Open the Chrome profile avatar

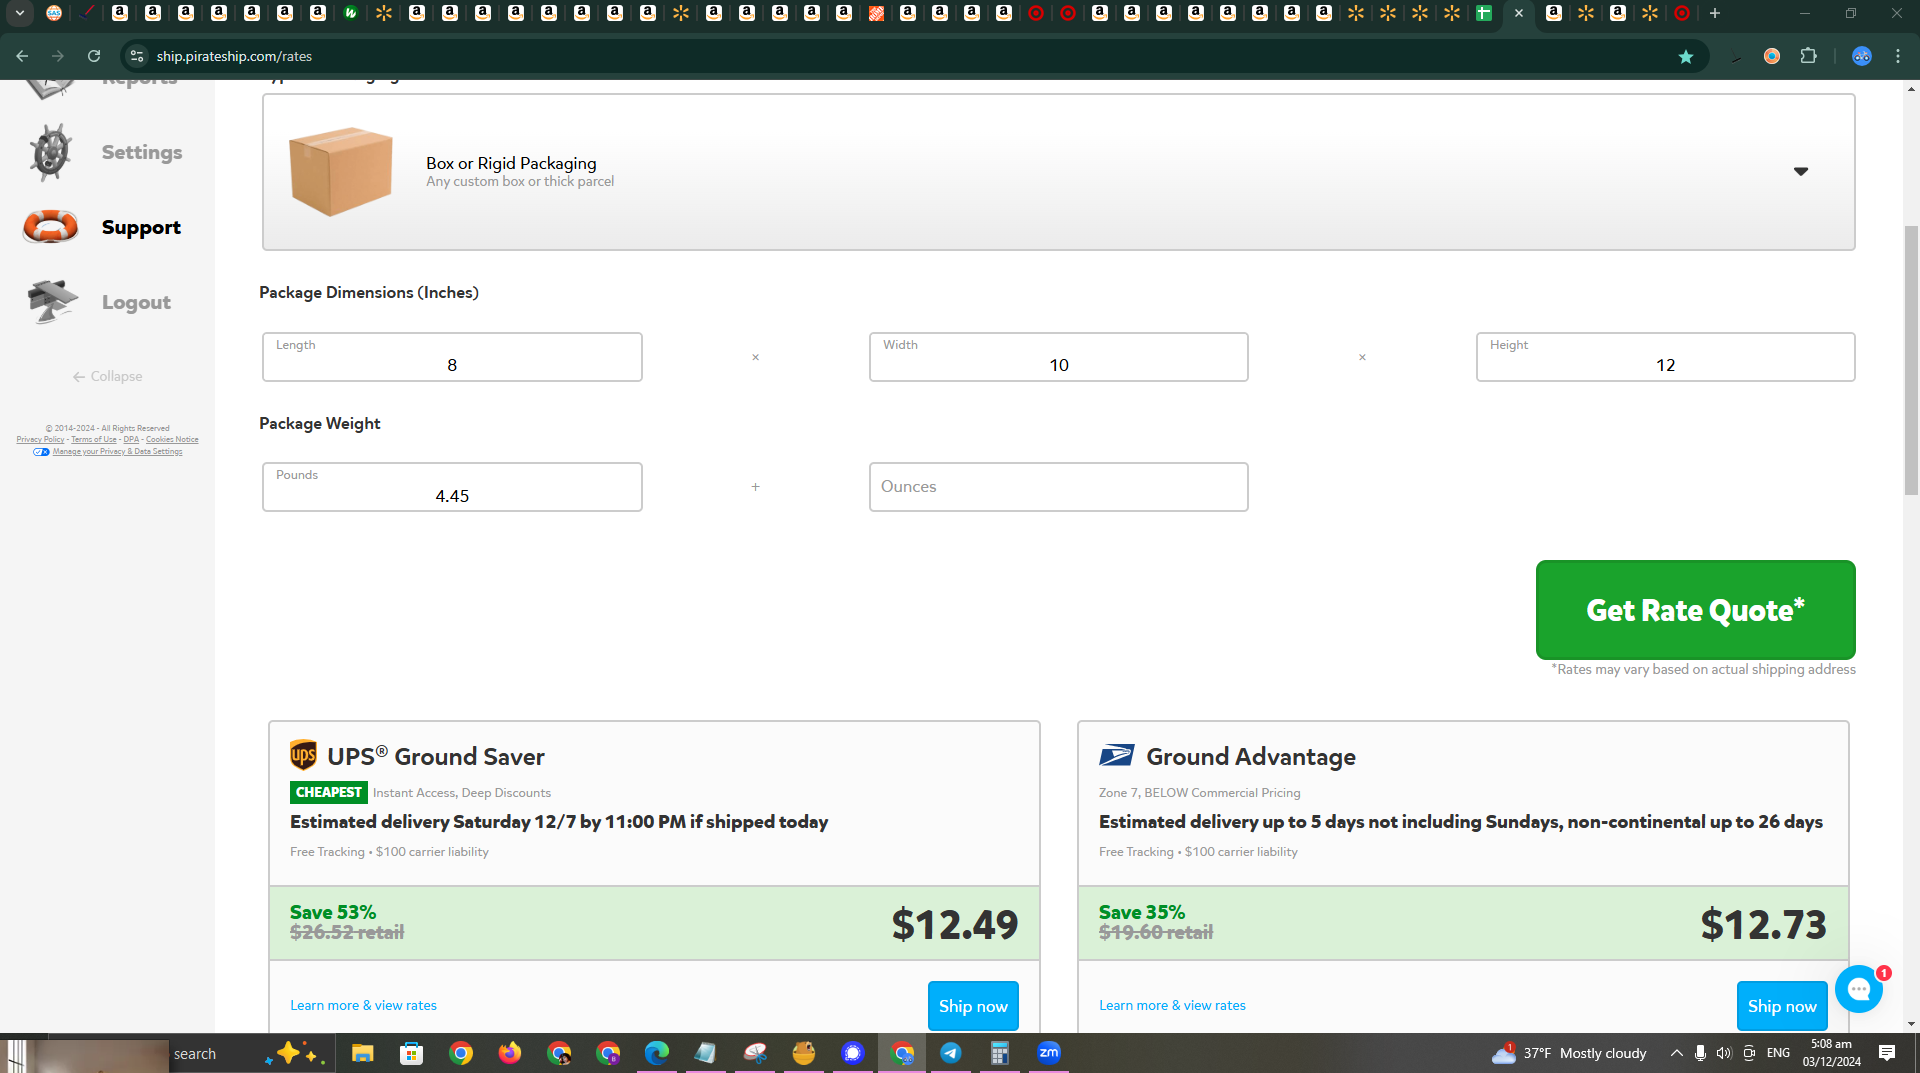[1861, 56]
